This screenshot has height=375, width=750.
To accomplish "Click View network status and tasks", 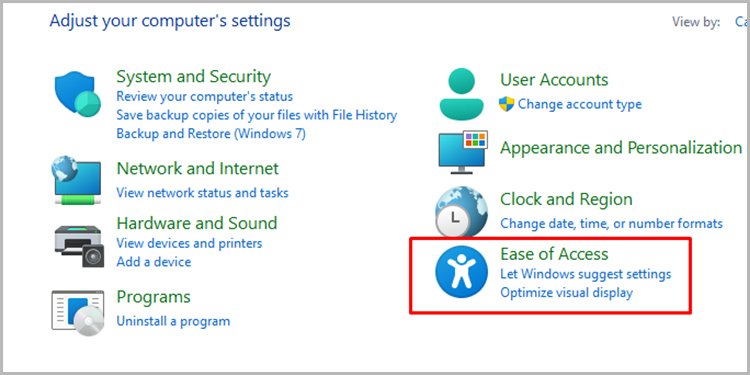I will point(202,193).
